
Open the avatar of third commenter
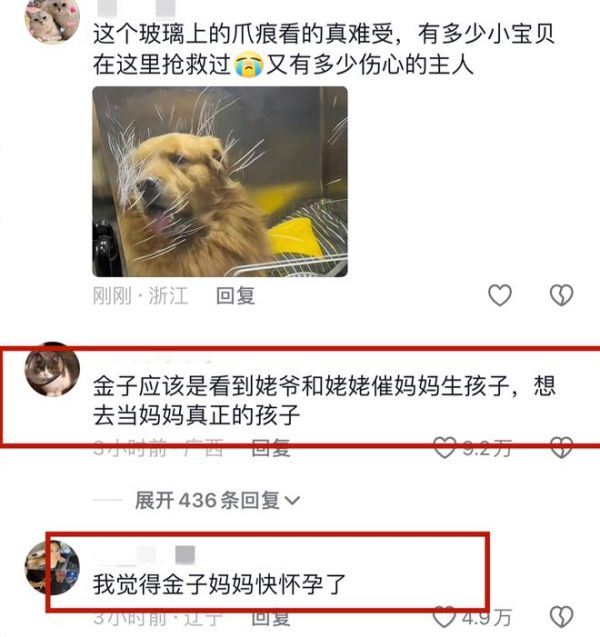point(52,568)
